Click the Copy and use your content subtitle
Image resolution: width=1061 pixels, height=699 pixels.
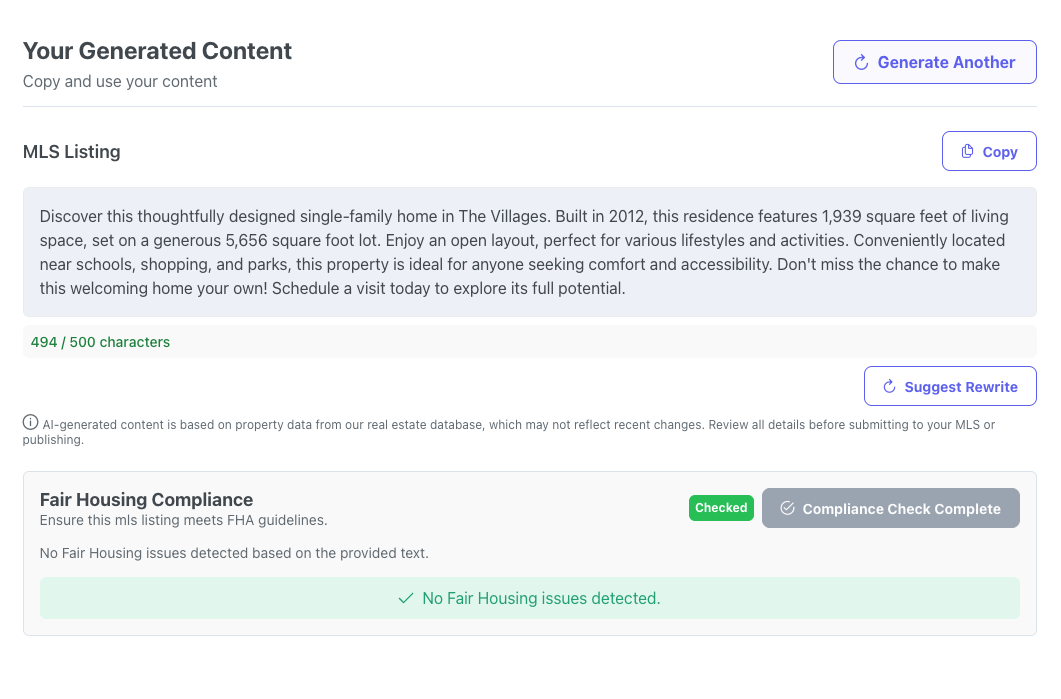(x=119, y=82)
